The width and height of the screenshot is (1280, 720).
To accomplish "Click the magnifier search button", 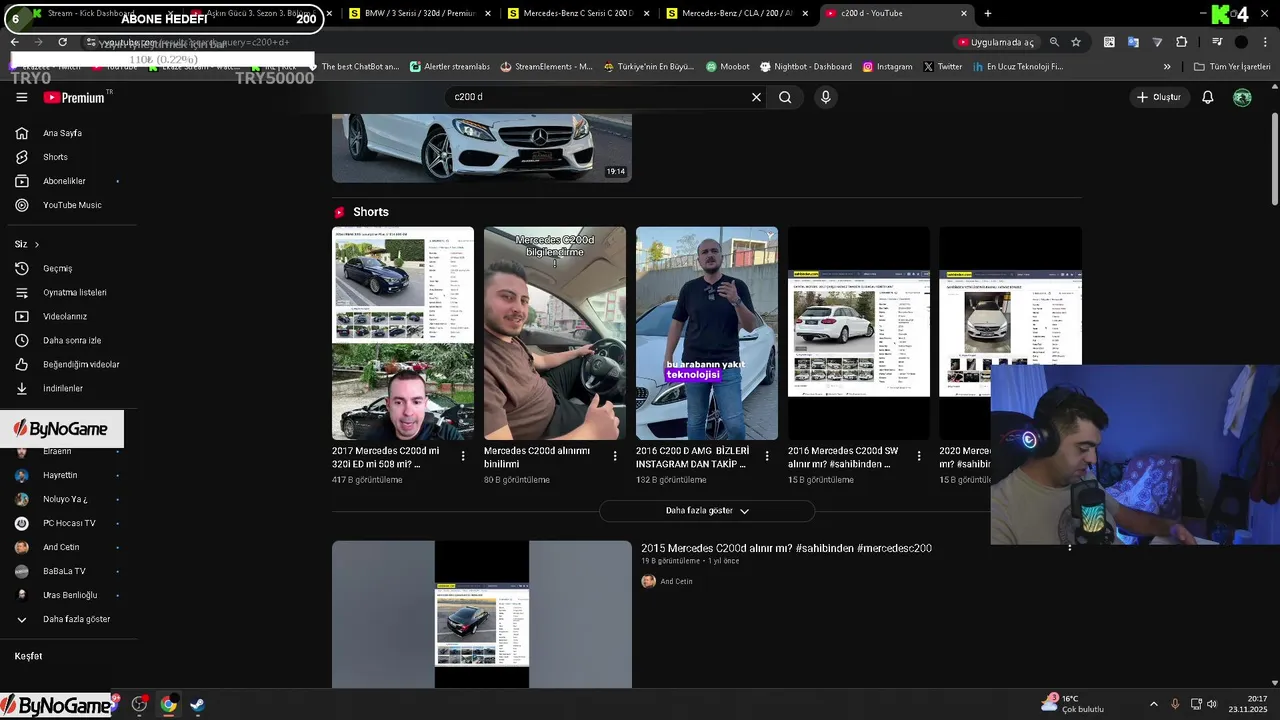I will click(x=785, y=97).
